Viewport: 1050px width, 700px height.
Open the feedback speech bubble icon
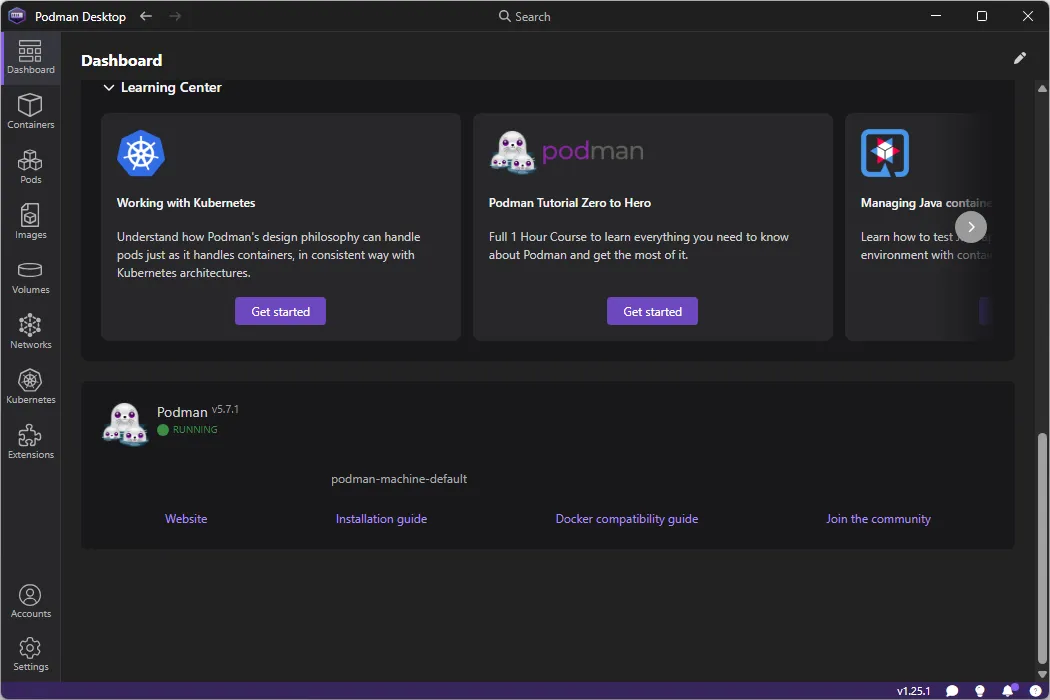click(952, 690)
